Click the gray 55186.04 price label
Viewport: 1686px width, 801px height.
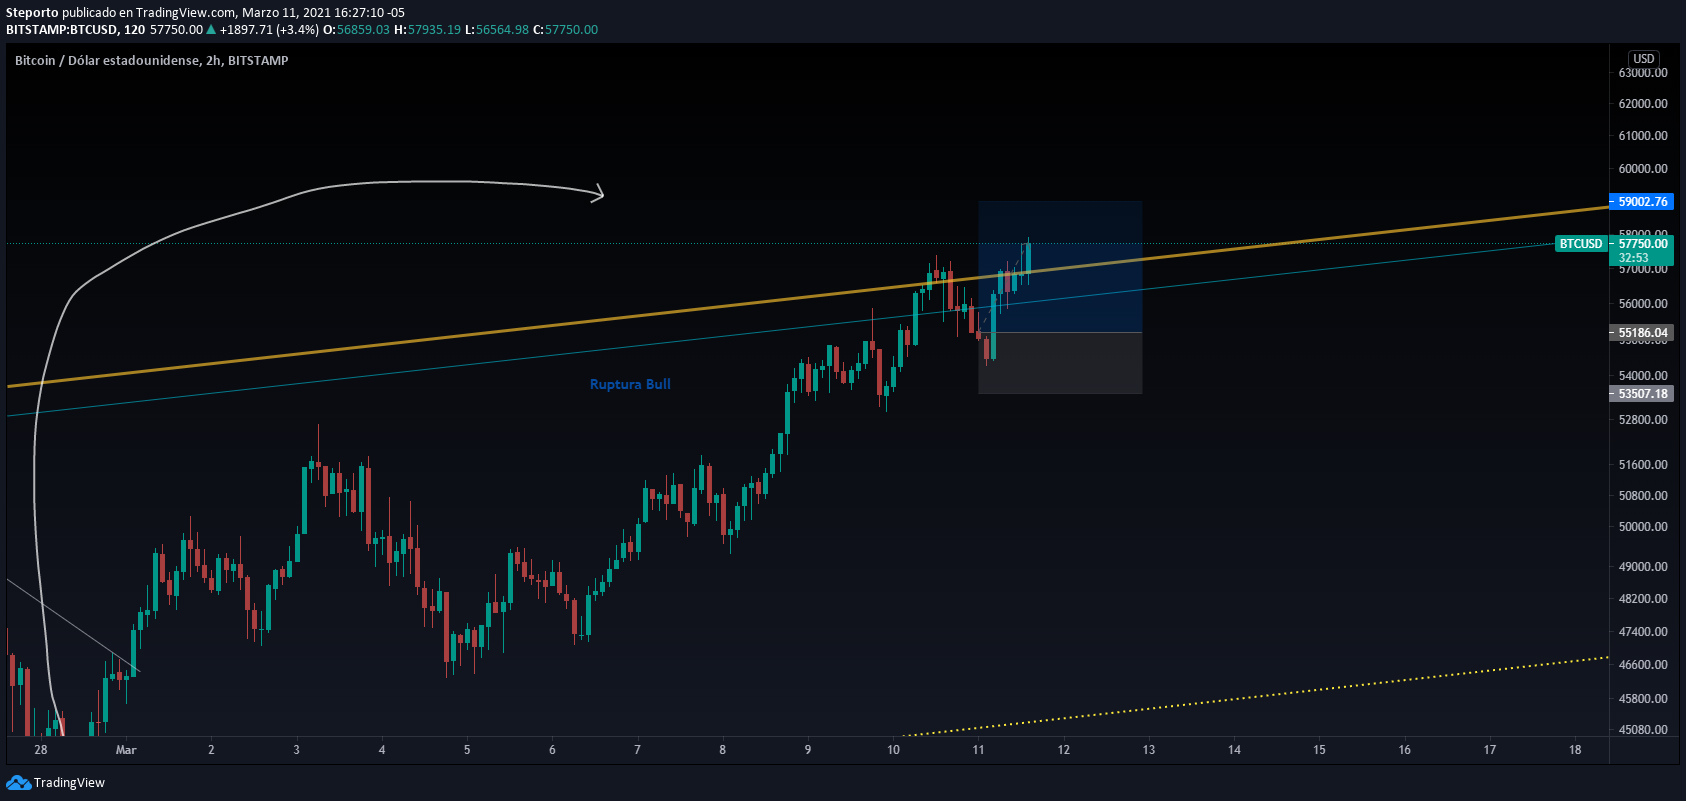tap(1643, 333)
